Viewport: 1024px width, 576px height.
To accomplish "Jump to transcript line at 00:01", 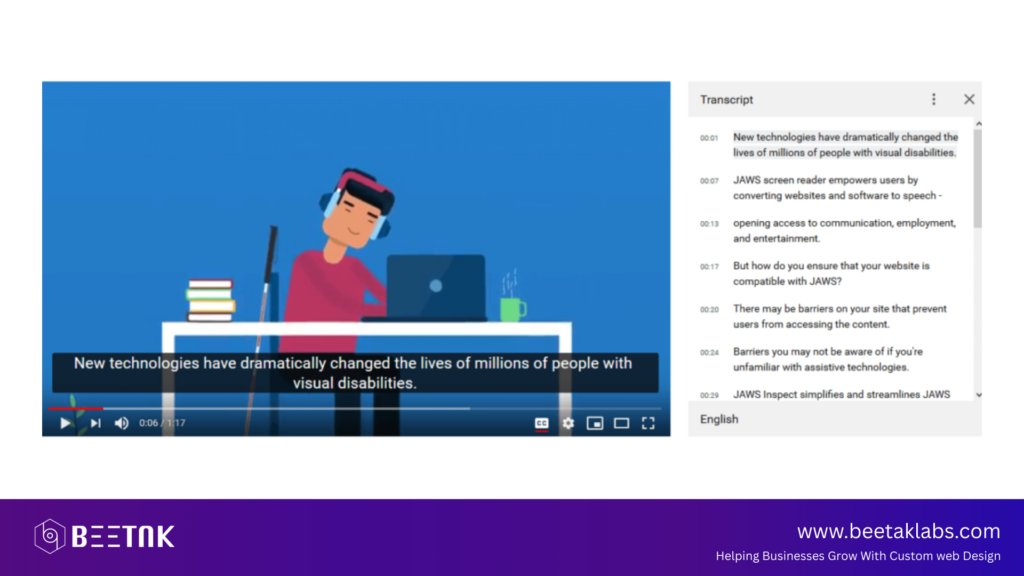I will click(x=829, y=145).
